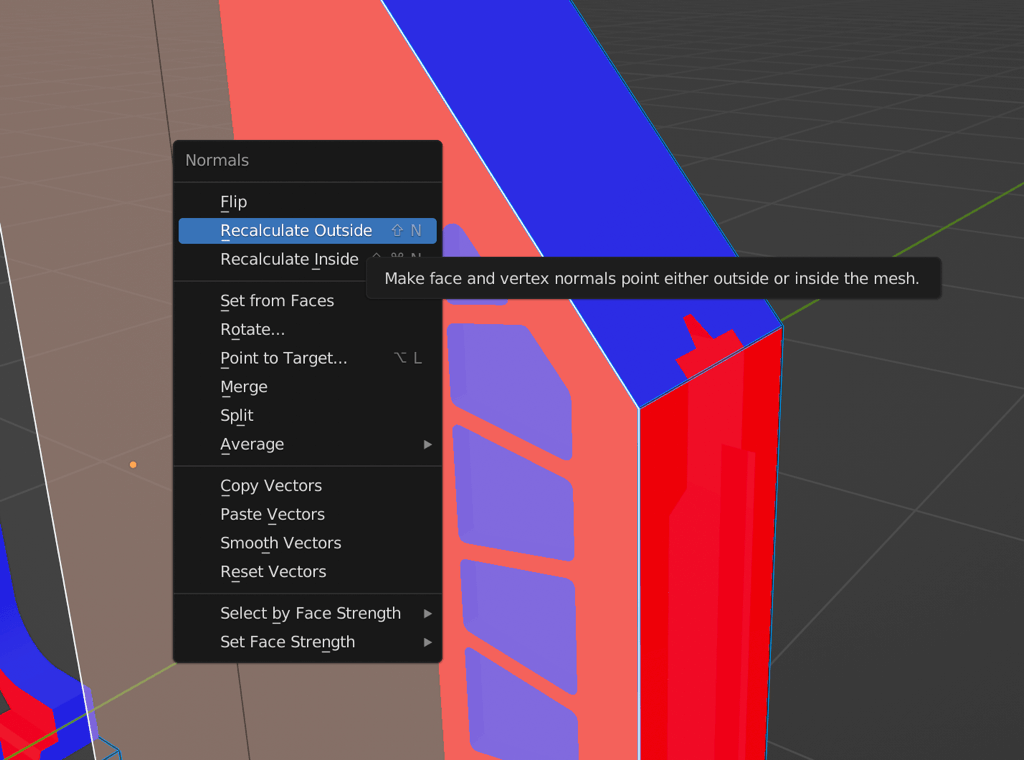Viewport: 1024px width, 760px height.
Task: Expand the Average submenu
Action: (x=307, y=445)
